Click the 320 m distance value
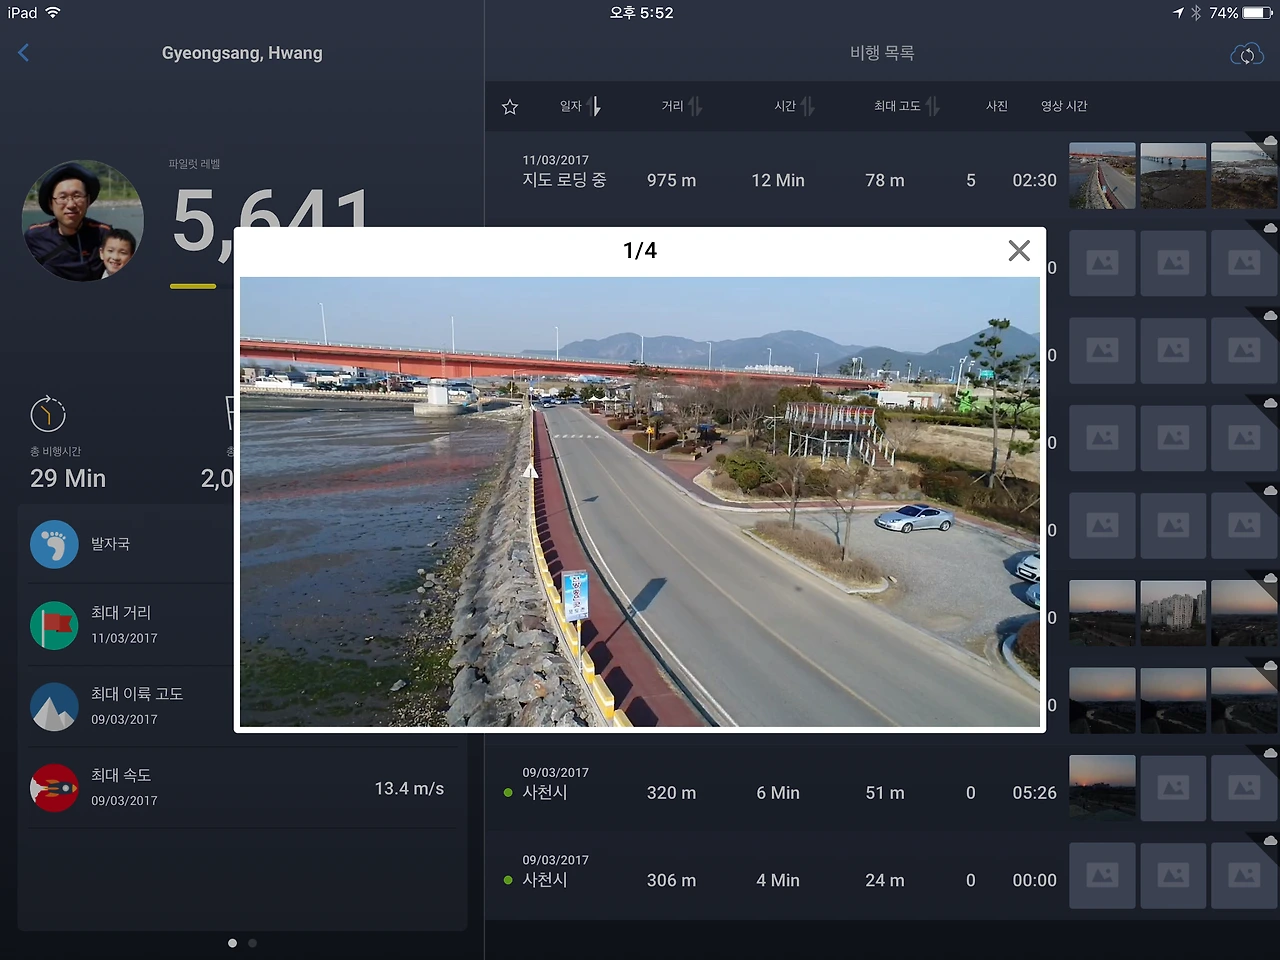This screenshot has width=1280, height=960. (671, 793)
